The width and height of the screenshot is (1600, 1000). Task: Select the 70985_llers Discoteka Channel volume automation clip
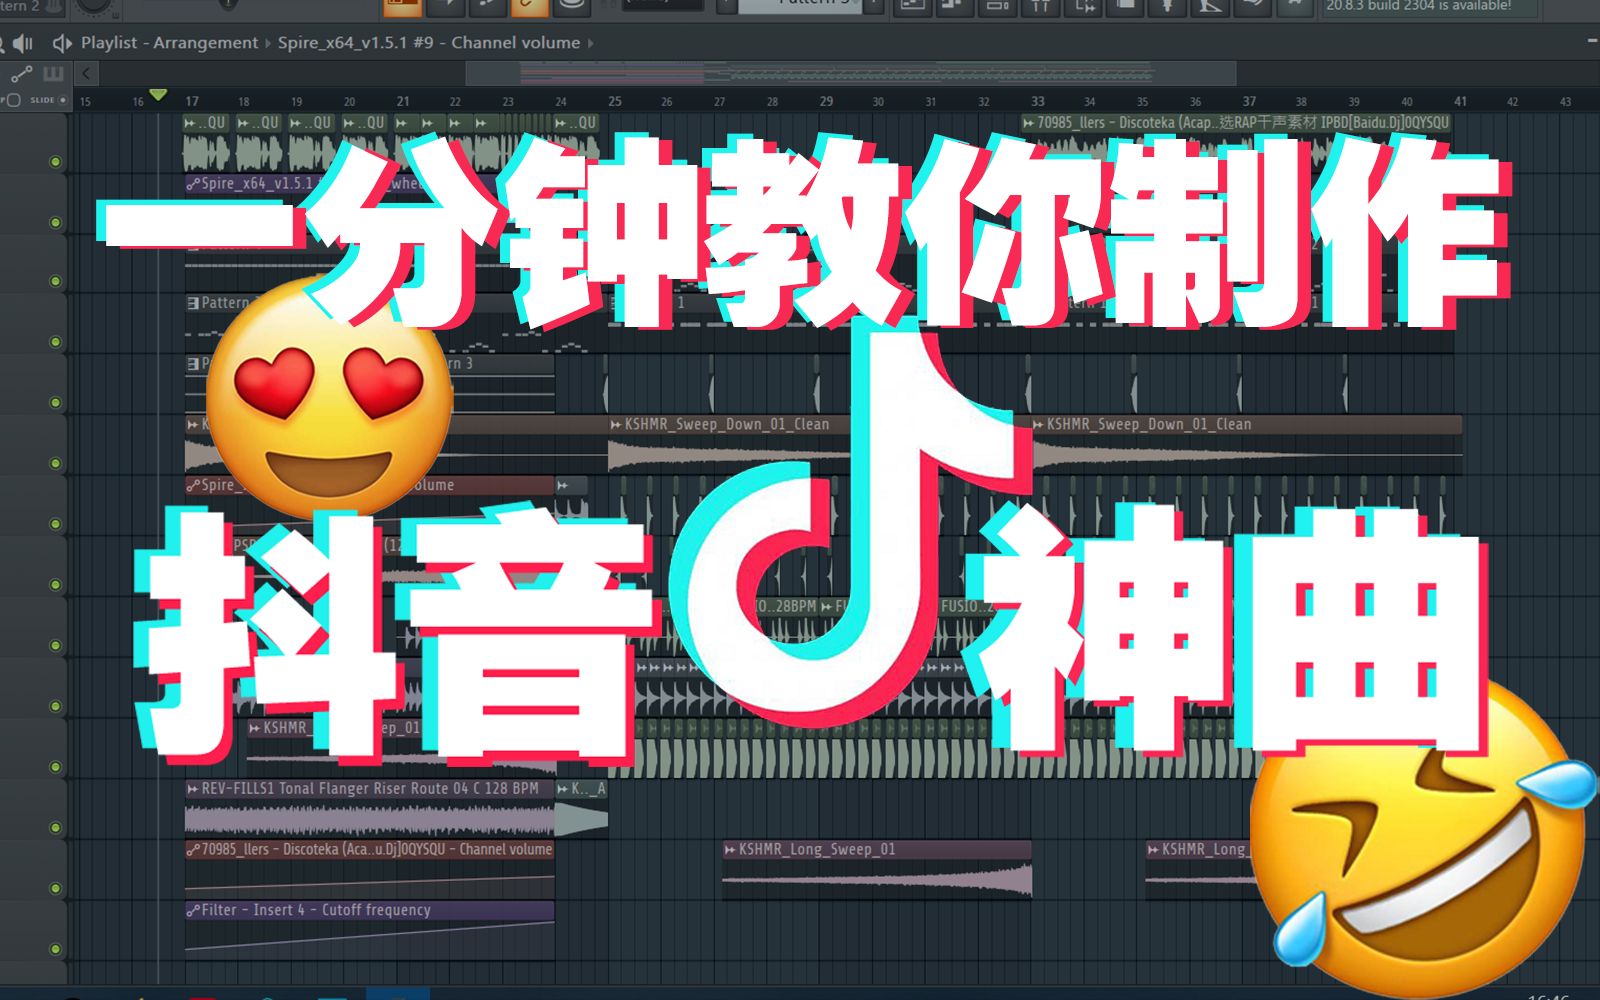(x=369, y=869)
